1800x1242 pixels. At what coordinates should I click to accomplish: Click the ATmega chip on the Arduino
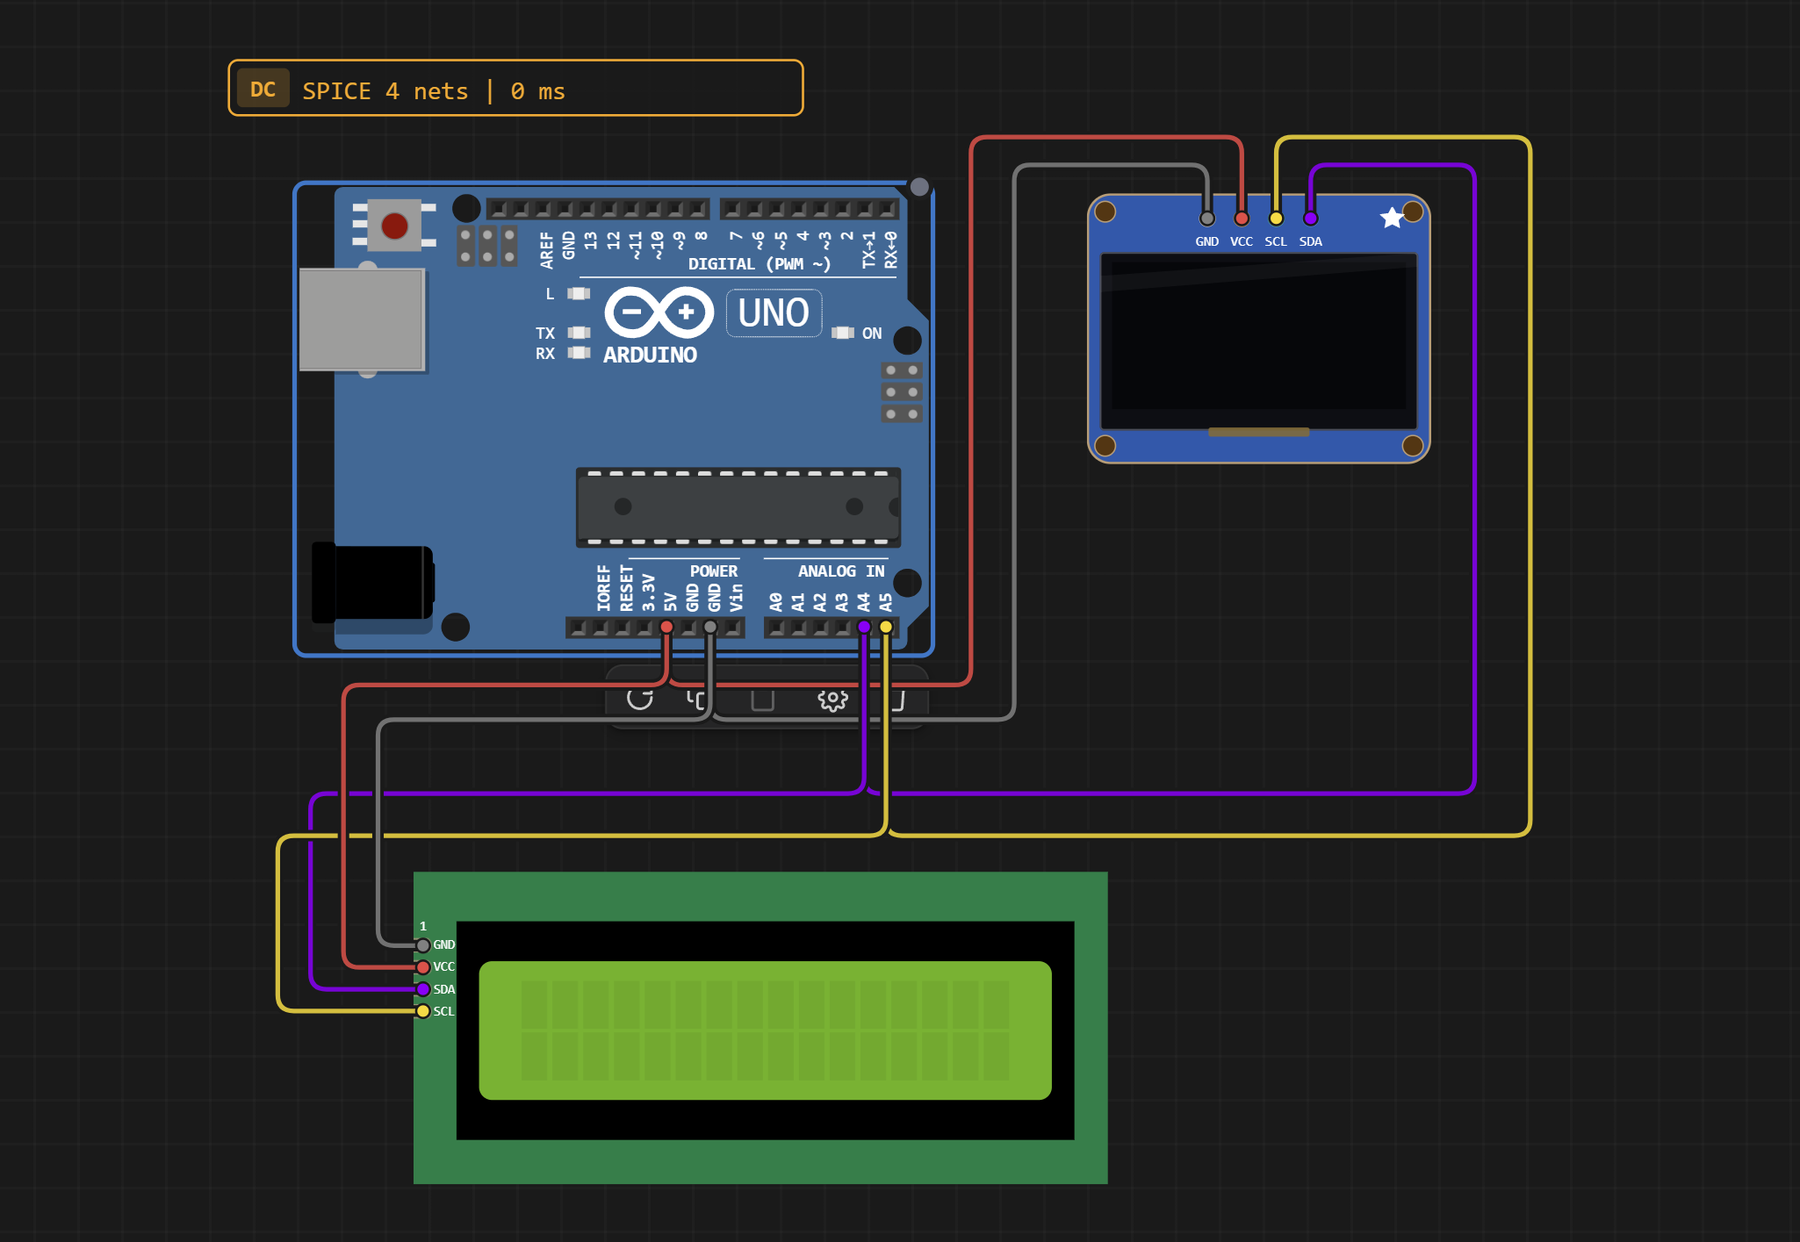[738, 507]
